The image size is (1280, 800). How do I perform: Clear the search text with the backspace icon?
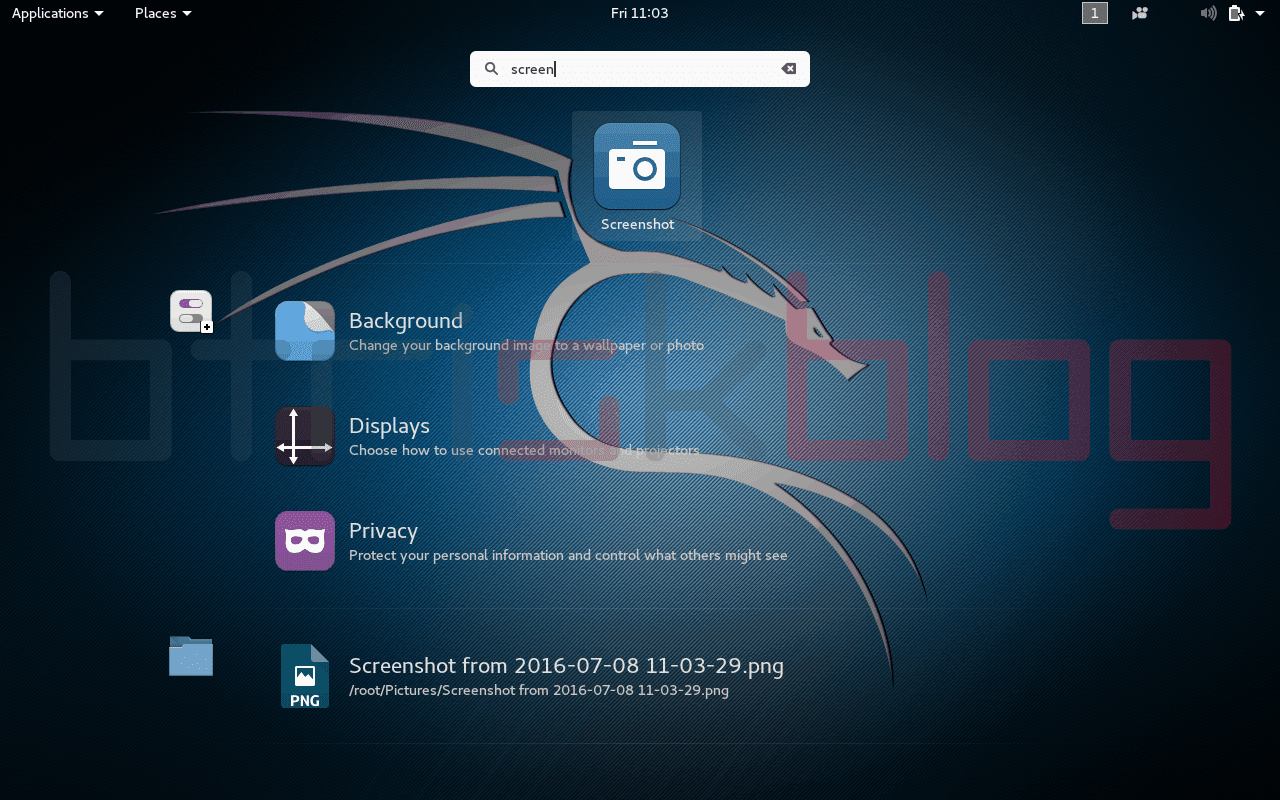pos(789,69)
